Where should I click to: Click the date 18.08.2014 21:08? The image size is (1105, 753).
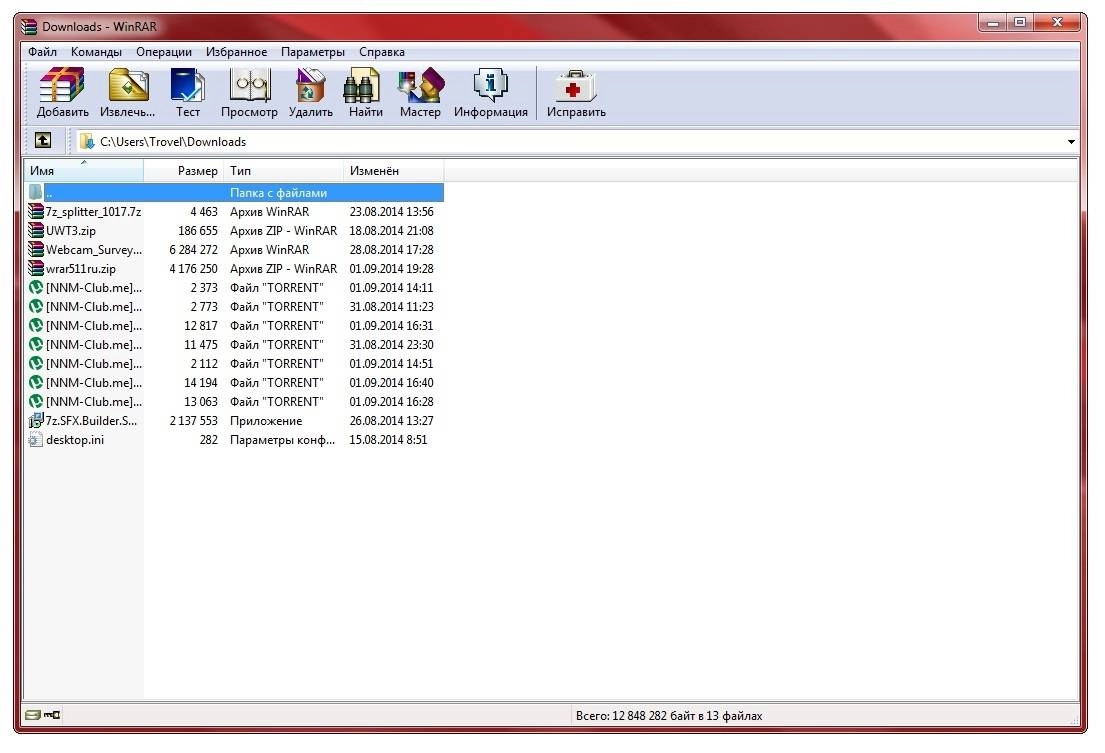click(391, 230)
